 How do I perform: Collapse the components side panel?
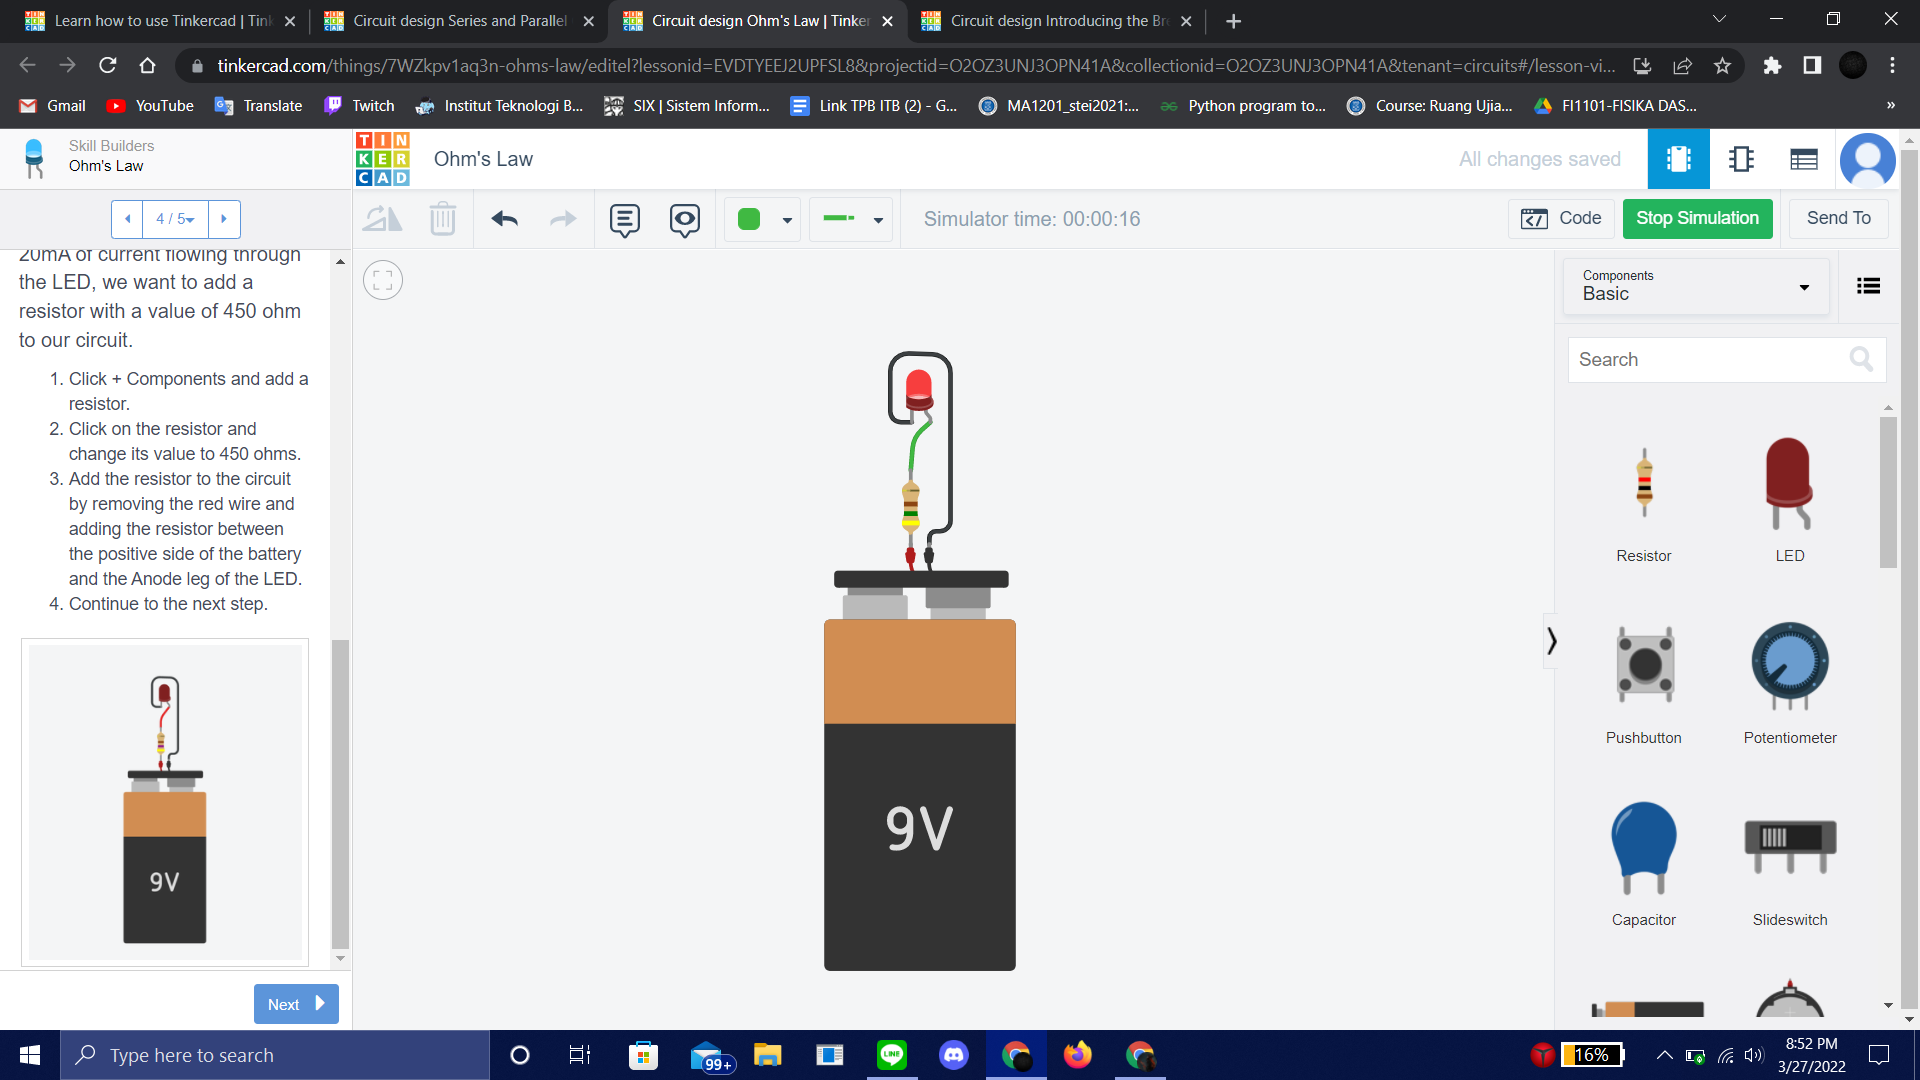[x=1551, y=641]
